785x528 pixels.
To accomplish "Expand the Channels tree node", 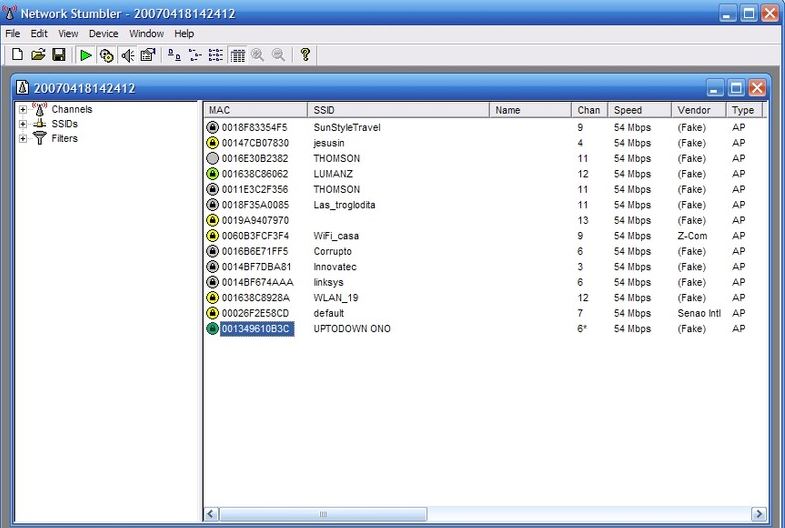I will [x=23, y=109].
